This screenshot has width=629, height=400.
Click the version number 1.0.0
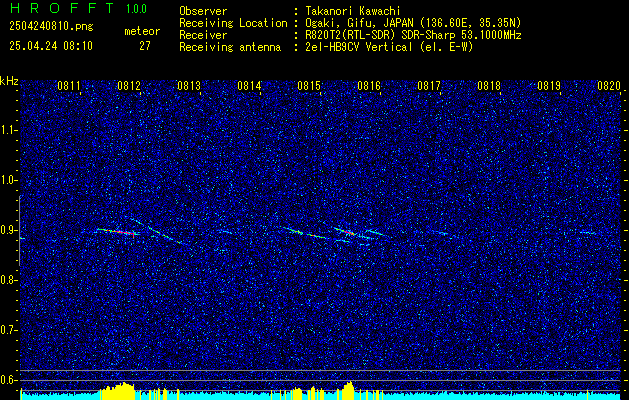tap(136, 8)
